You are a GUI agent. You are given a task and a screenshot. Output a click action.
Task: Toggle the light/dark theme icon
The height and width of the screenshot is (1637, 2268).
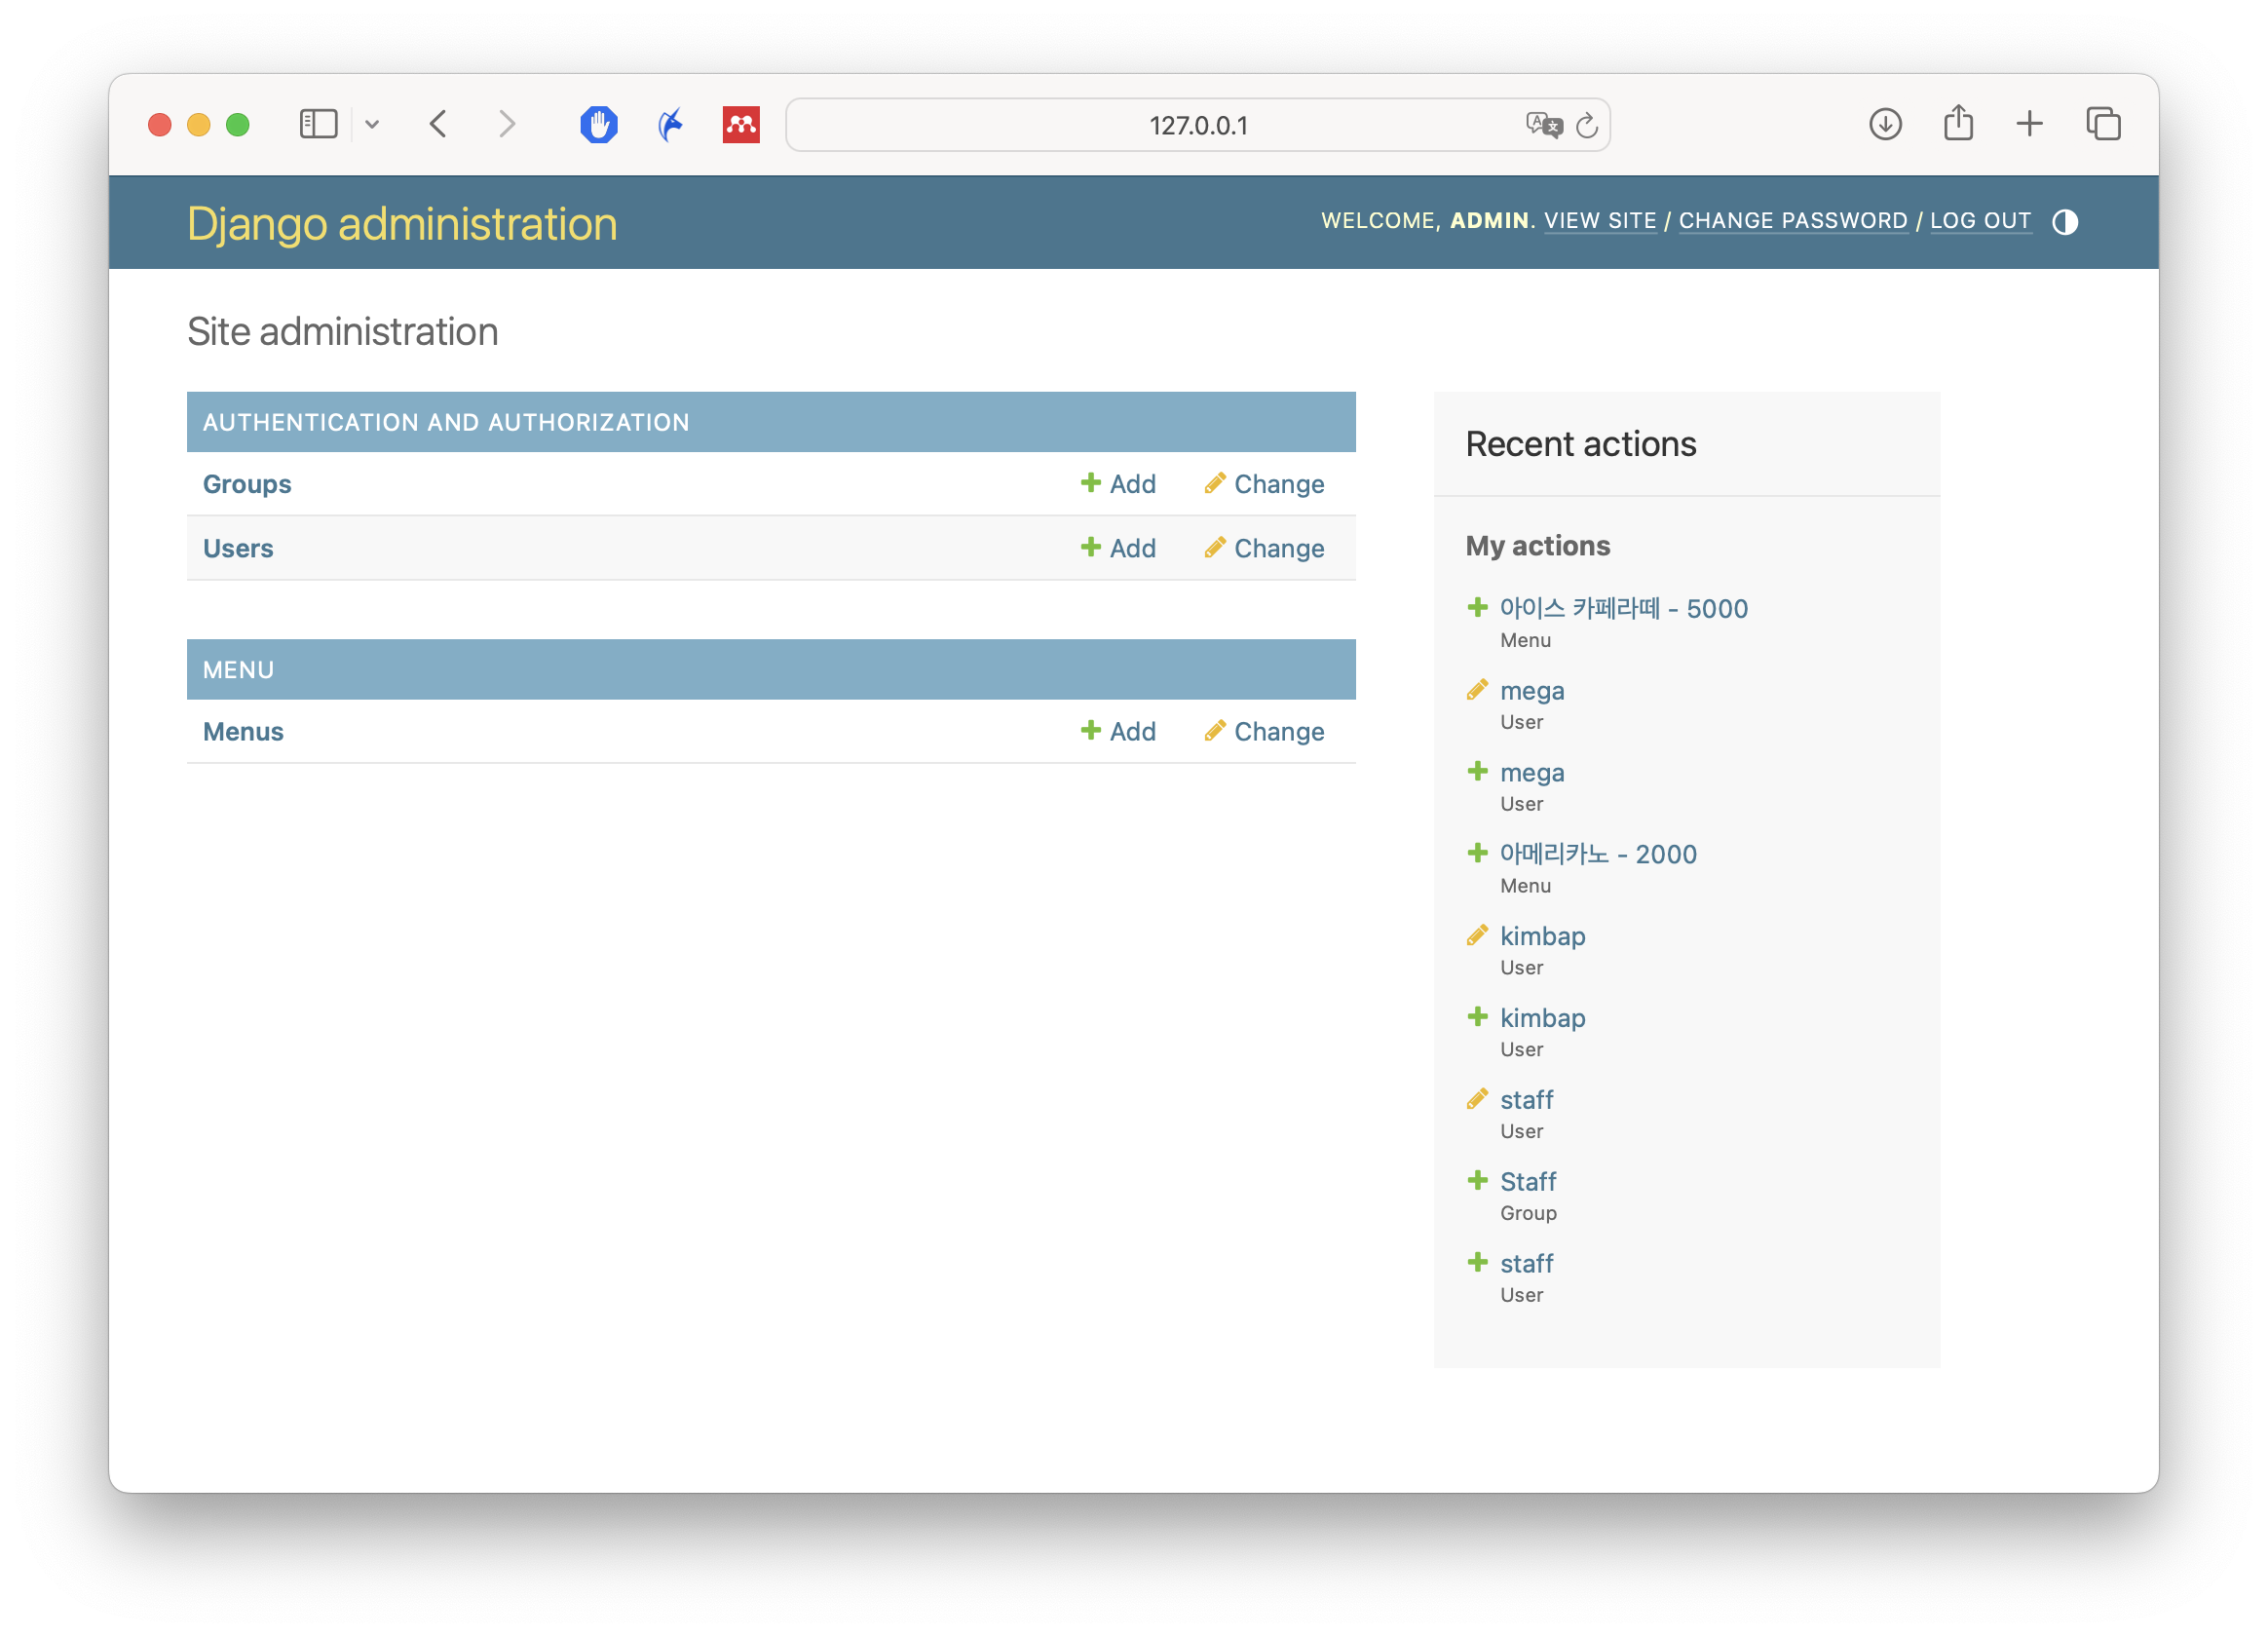coord(2064,222)
